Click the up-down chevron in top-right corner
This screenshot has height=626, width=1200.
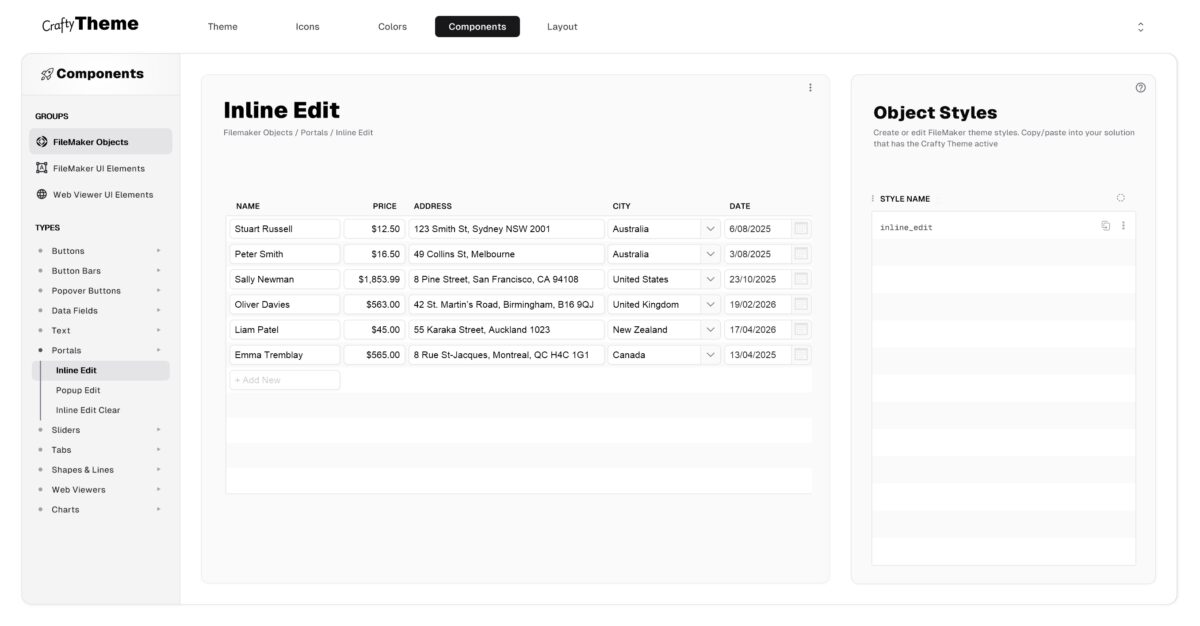(x=1141, y=27)
